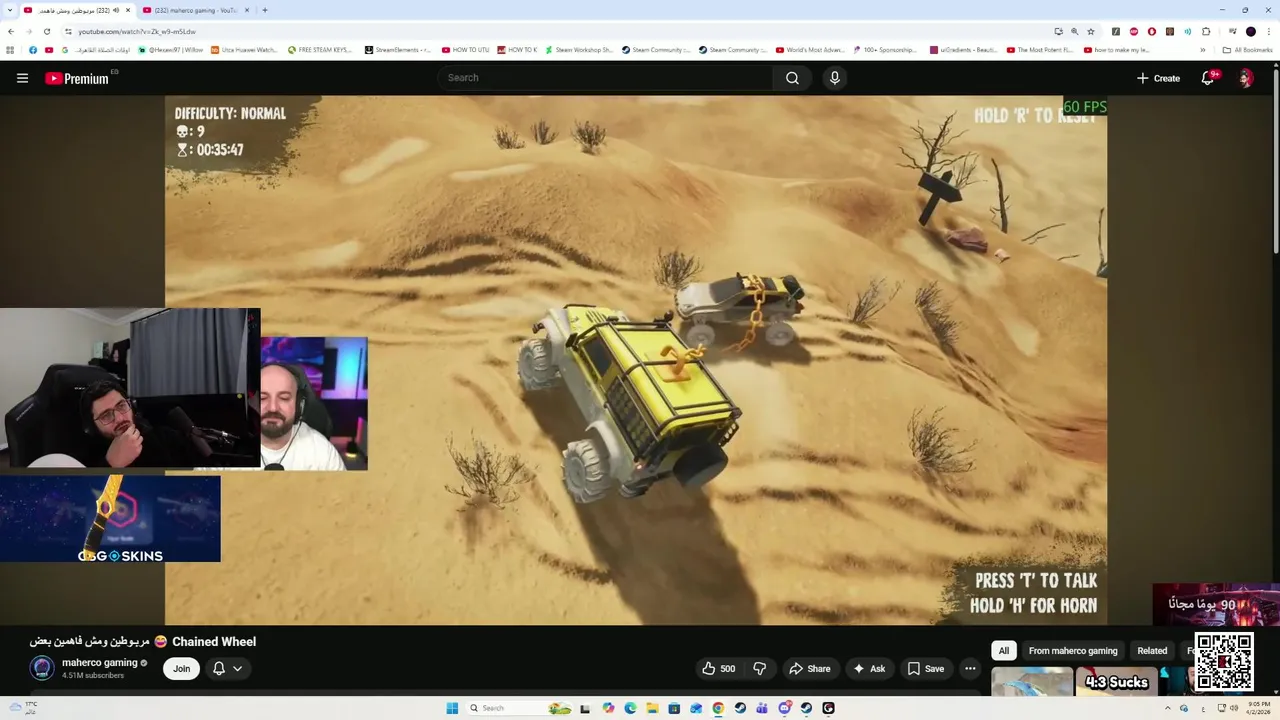
Task: Open Chrome three-dot menu
Action: 1269,31
